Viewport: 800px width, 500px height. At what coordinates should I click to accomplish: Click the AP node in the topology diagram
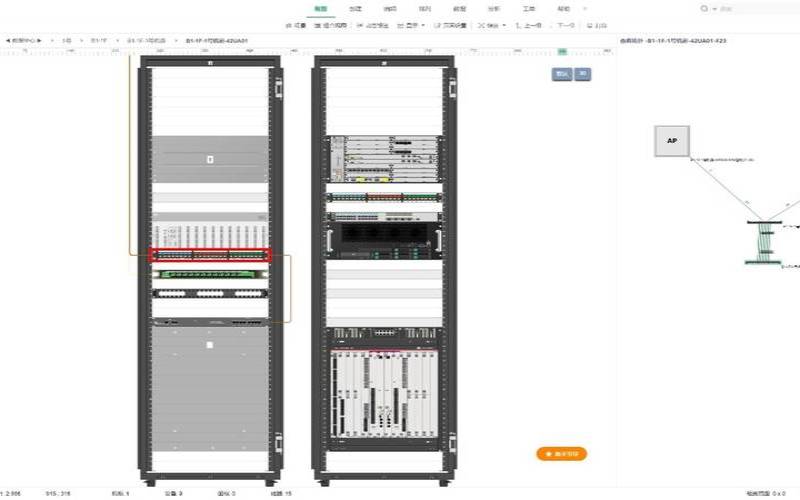pos(671,141)
